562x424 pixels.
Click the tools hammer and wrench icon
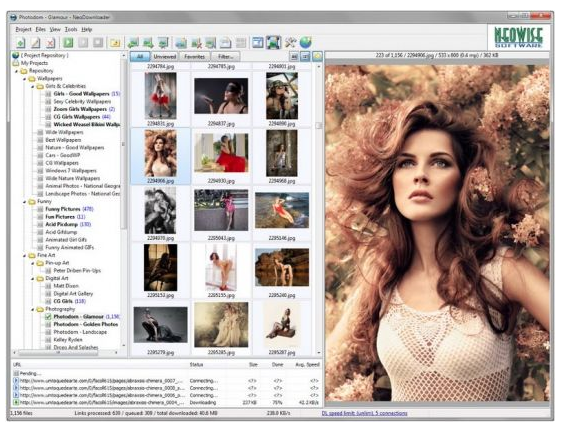[x=290, y=43]
